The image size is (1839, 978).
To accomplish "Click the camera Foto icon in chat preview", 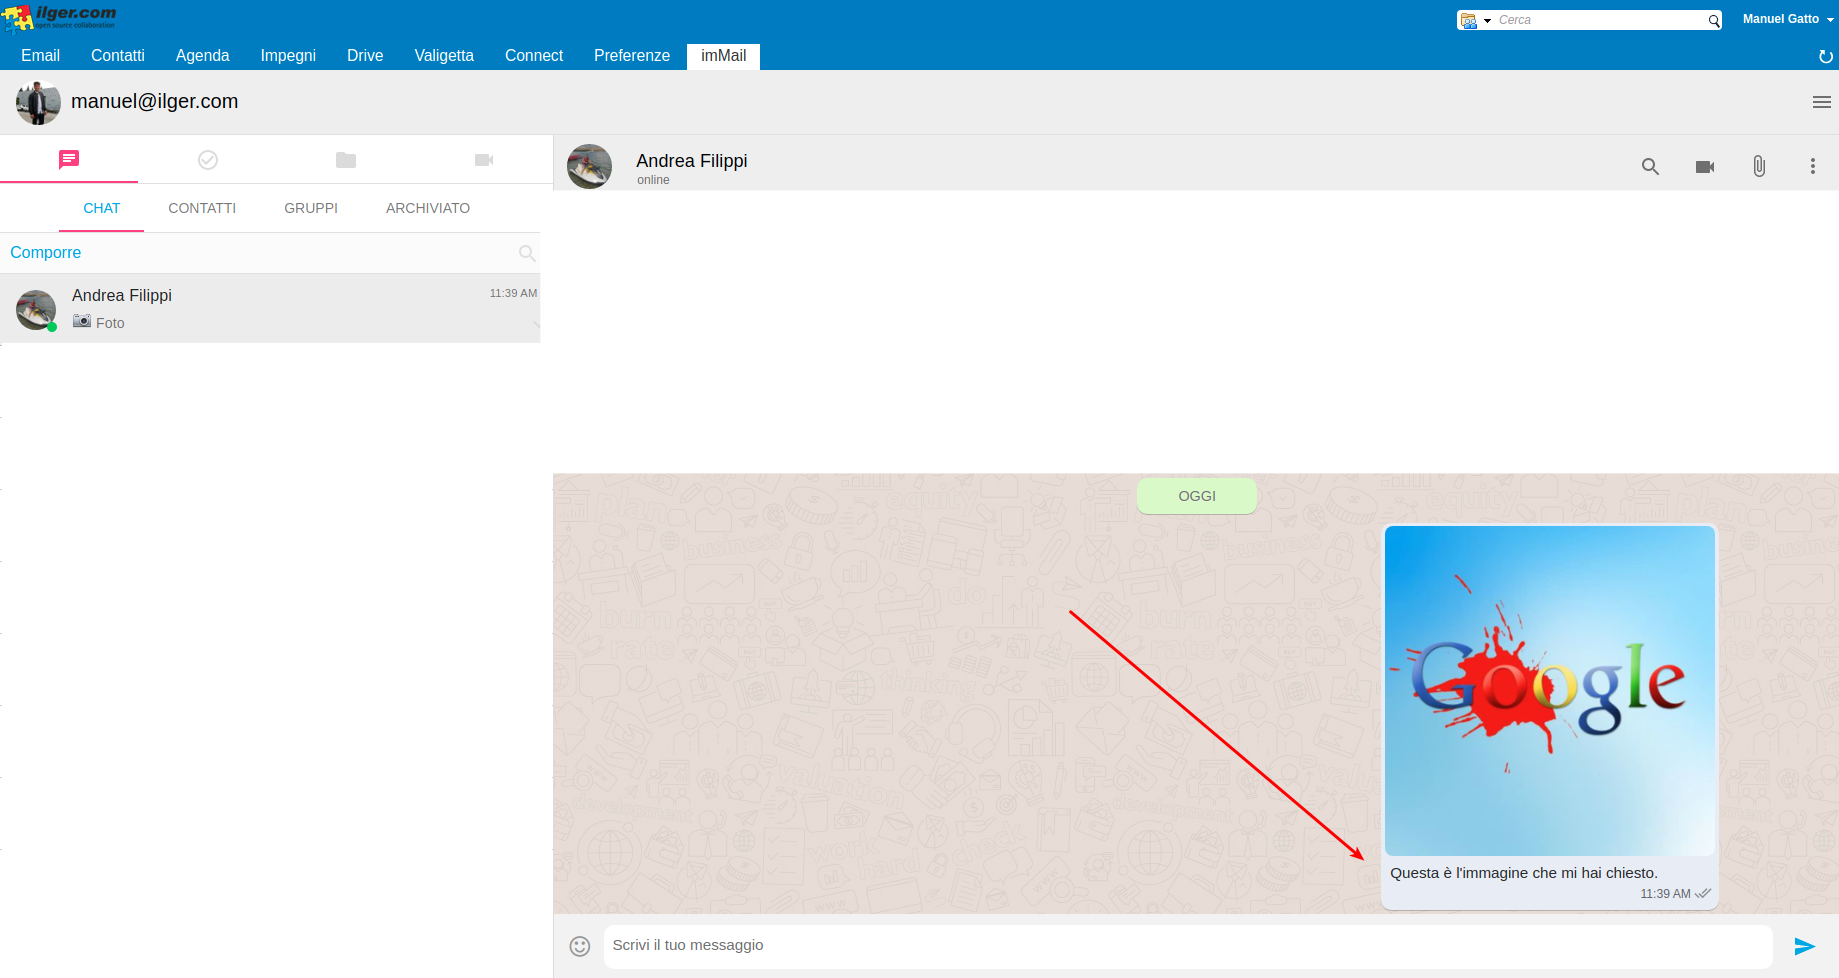I will (82, 321).
